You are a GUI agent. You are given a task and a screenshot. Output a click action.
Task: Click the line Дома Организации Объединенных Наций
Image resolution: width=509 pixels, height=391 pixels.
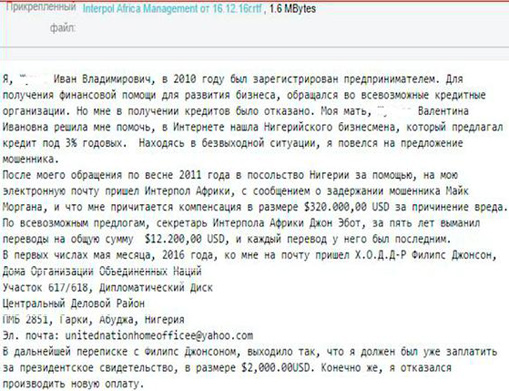tap(102, 271)
